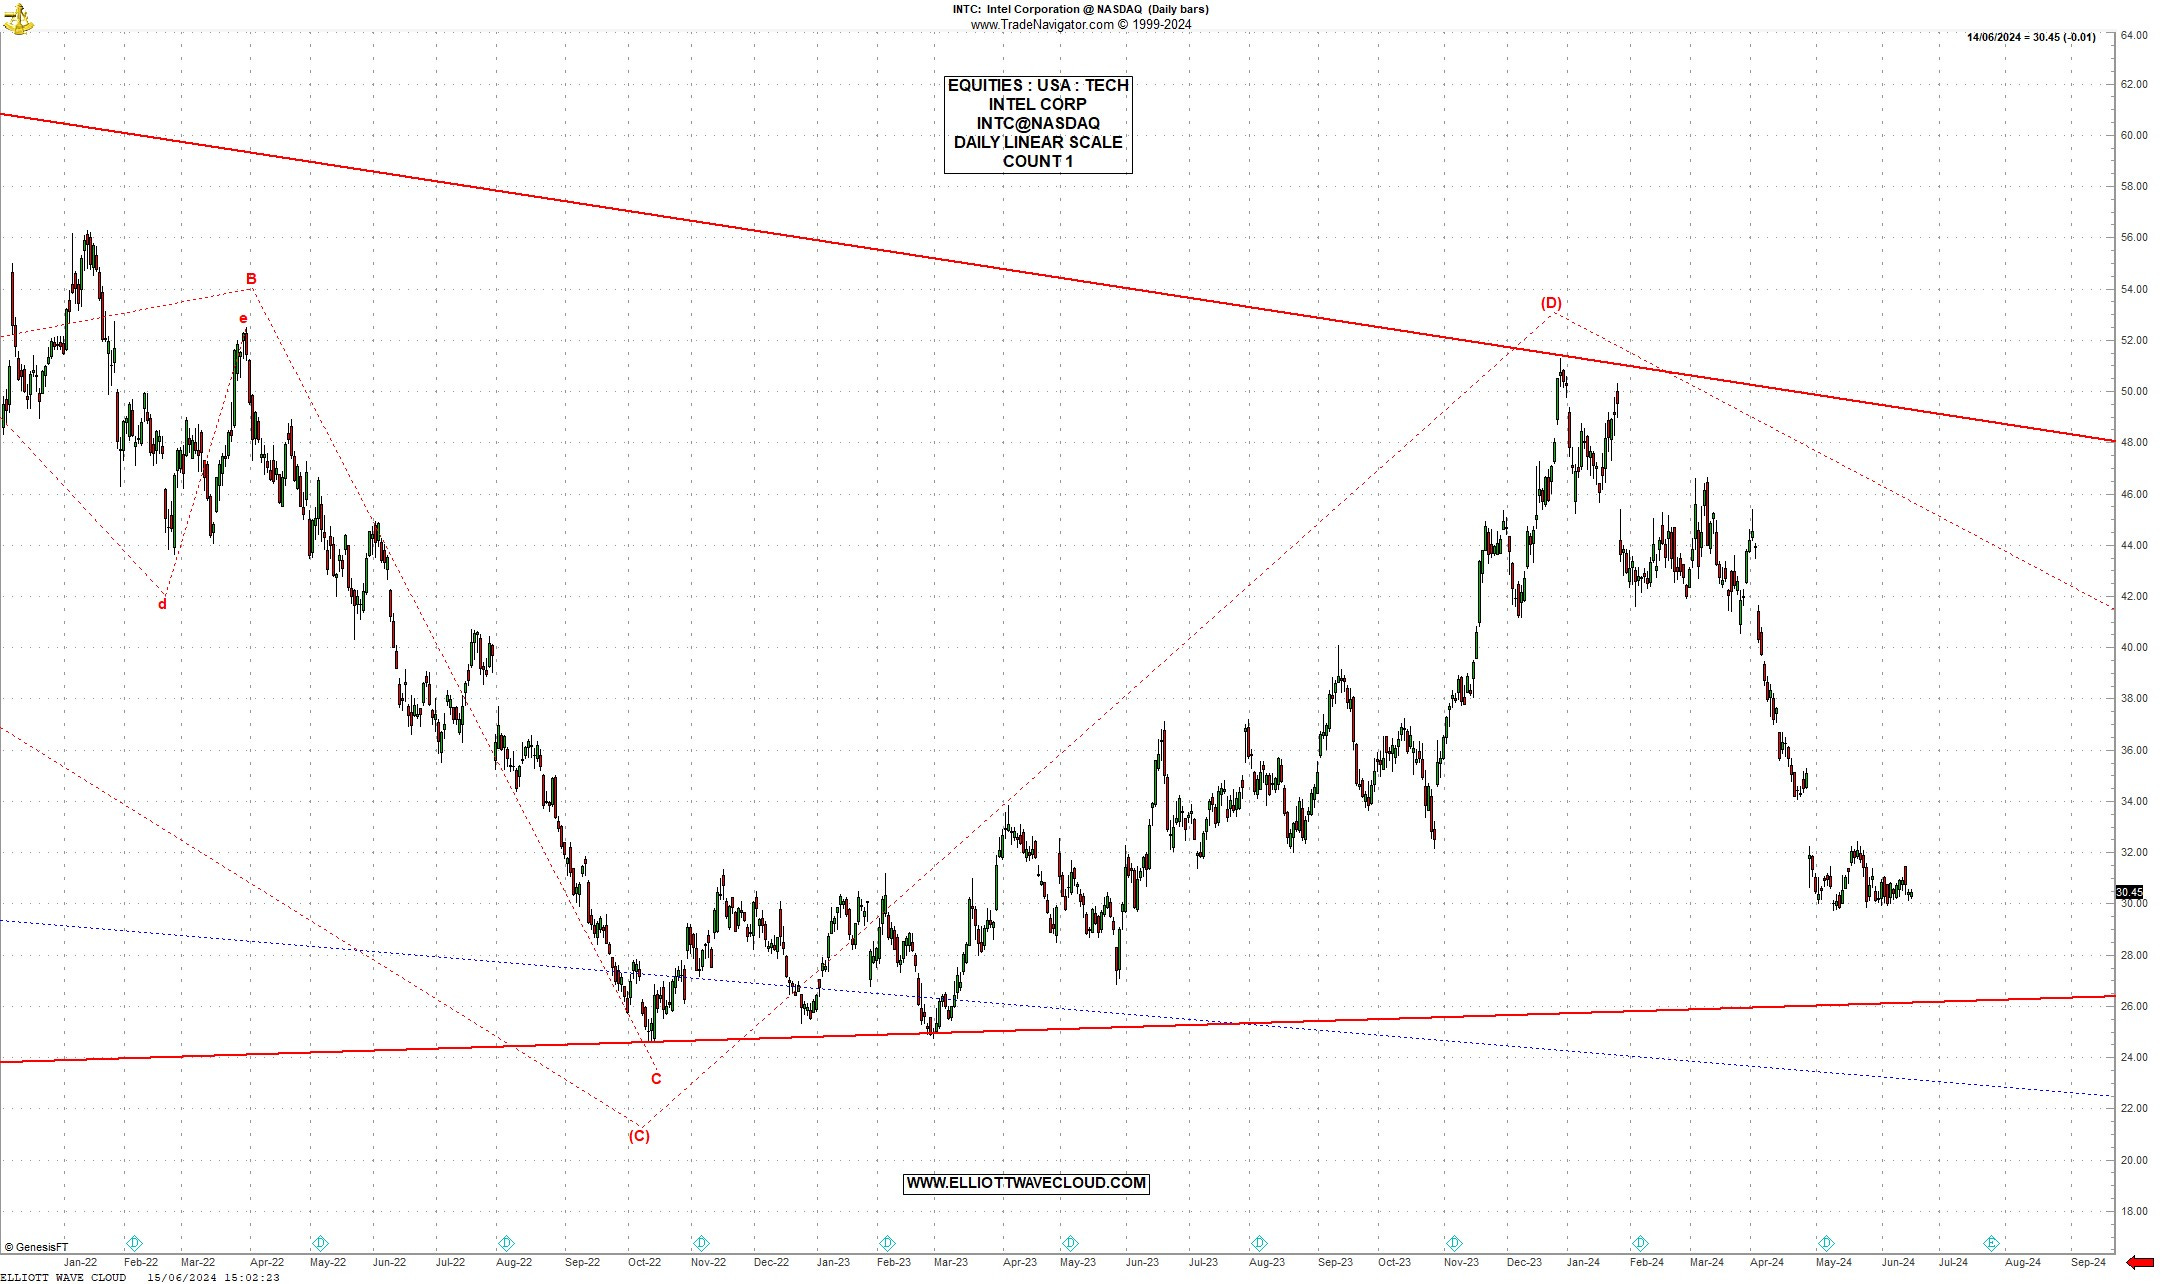Click the earnings E marker near Jul-24
Image resolution: width=2163 pixels, height=1284 pixels.
coord(1992,1243)
